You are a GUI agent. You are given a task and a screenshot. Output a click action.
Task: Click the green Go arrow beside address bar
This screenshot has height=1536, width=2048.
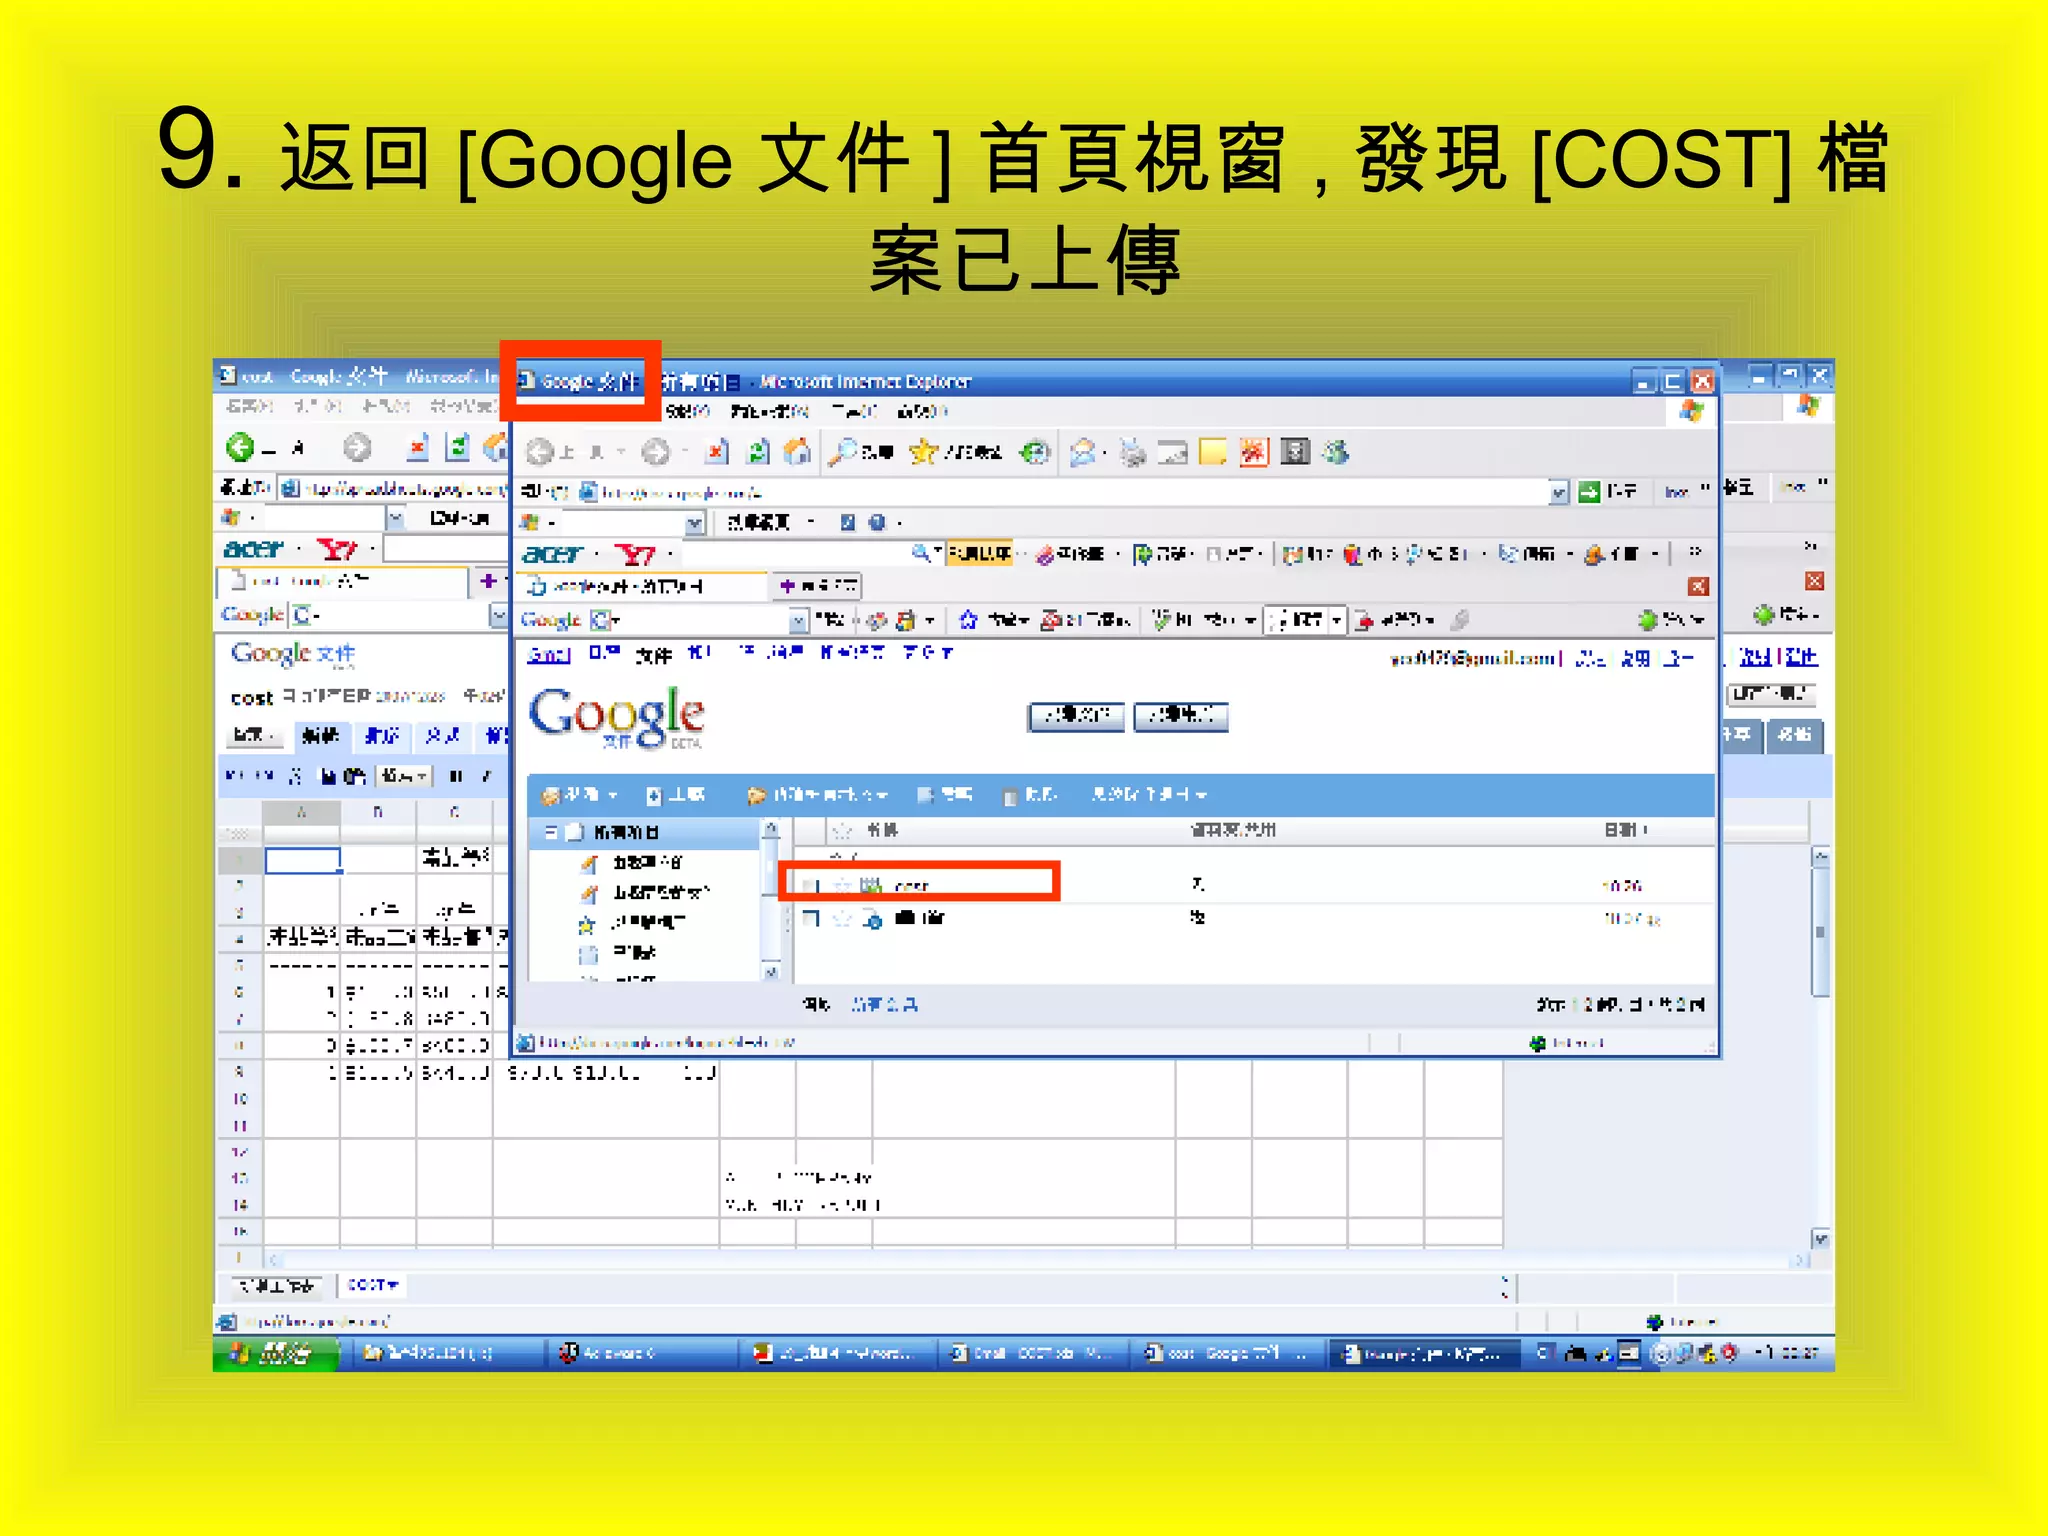coord(1589,491)
